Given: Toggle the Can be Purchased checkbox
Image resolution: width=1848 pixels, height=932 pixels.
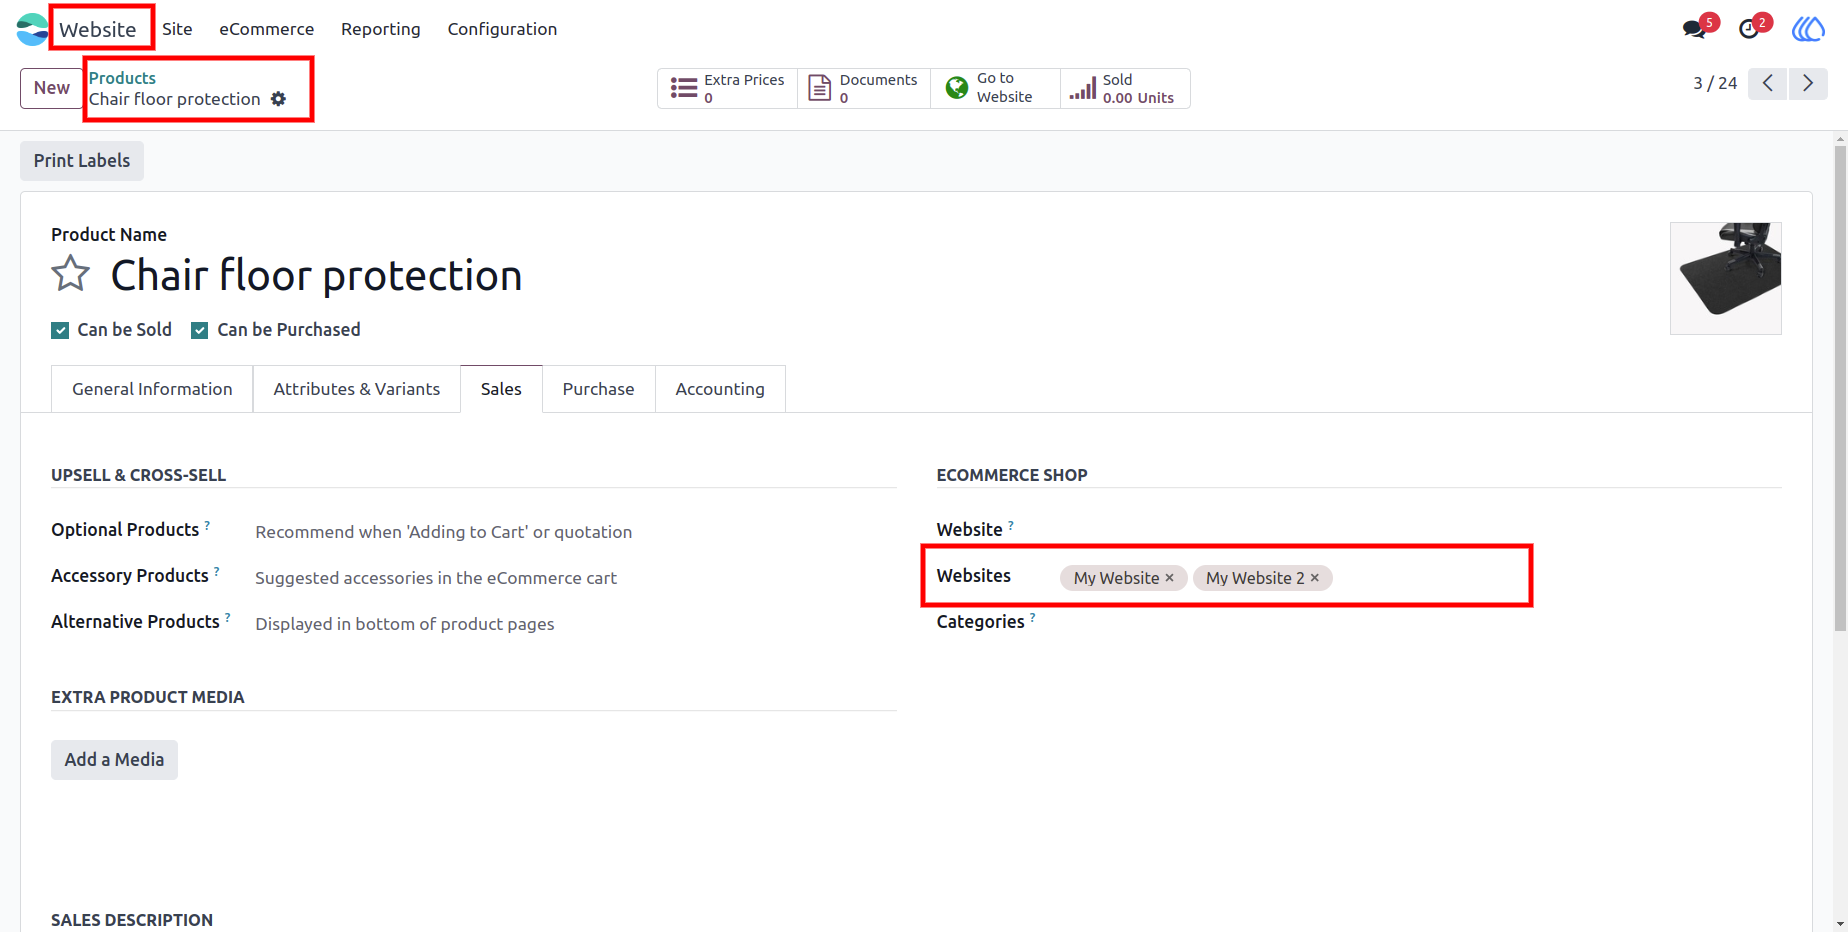Looking at the screenshot, I should coord(200,330).
